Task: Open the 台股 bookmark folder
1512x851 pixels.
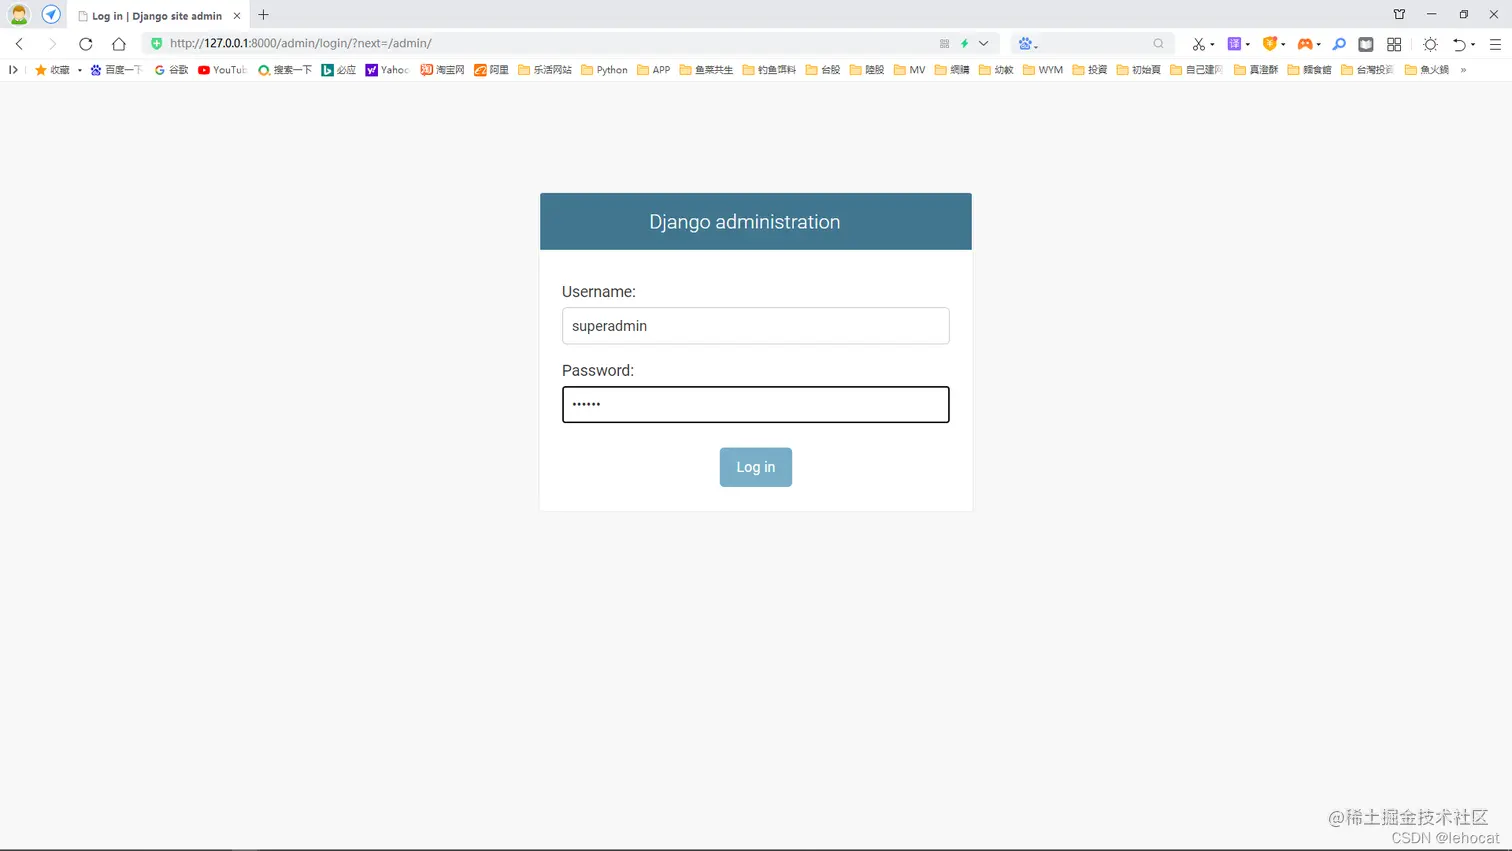Action: (823, 70)
